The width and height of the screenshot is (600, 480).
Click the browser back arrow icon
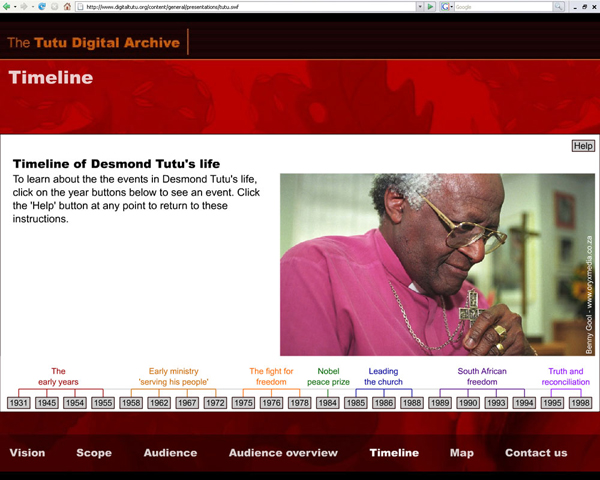[7, 6]
